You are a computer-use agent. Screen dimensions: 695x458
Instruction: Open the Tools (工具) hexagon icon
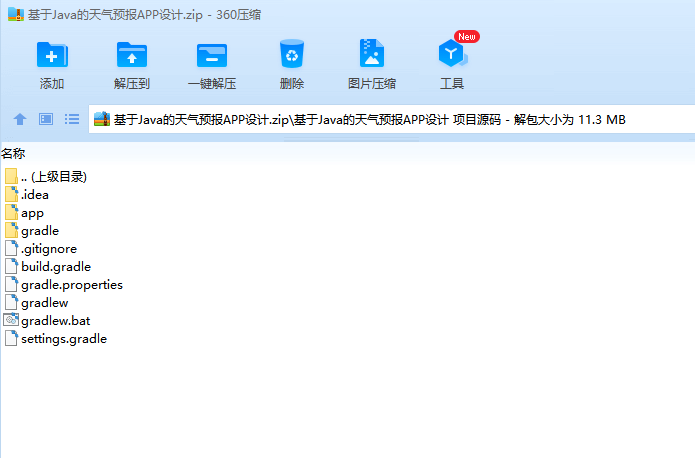452,53
